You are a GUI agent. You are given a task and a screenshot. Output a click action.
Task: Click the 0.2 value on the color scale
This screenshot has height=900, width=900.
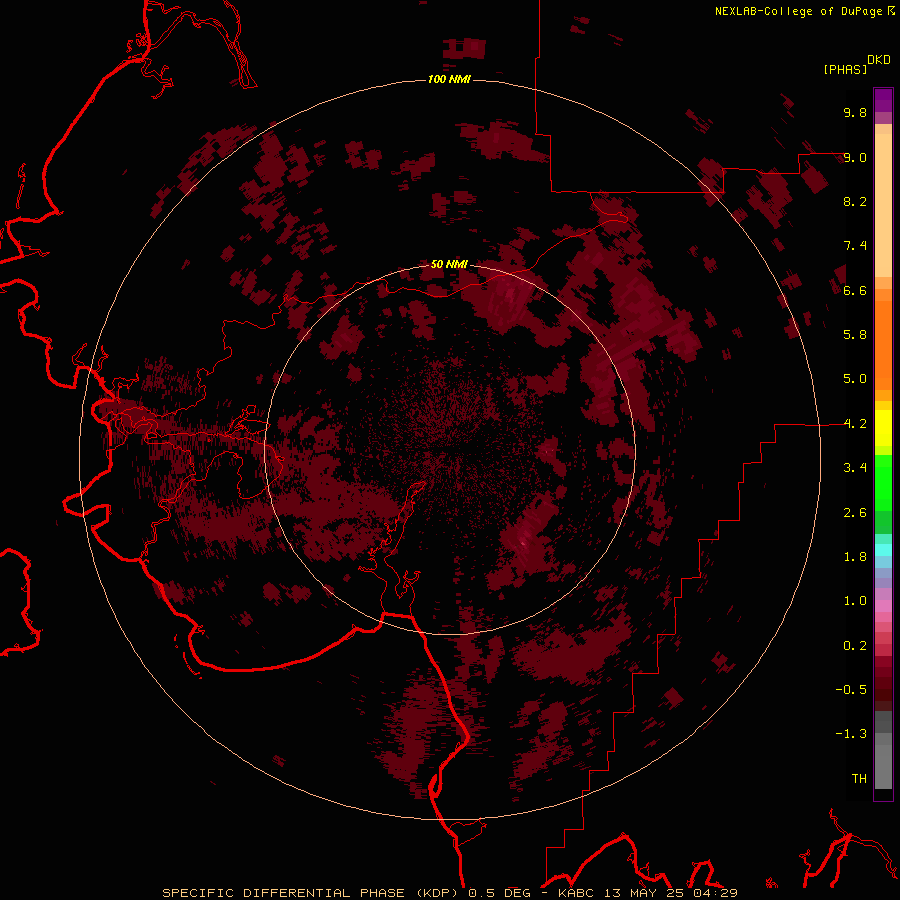(x=855, y=646)
